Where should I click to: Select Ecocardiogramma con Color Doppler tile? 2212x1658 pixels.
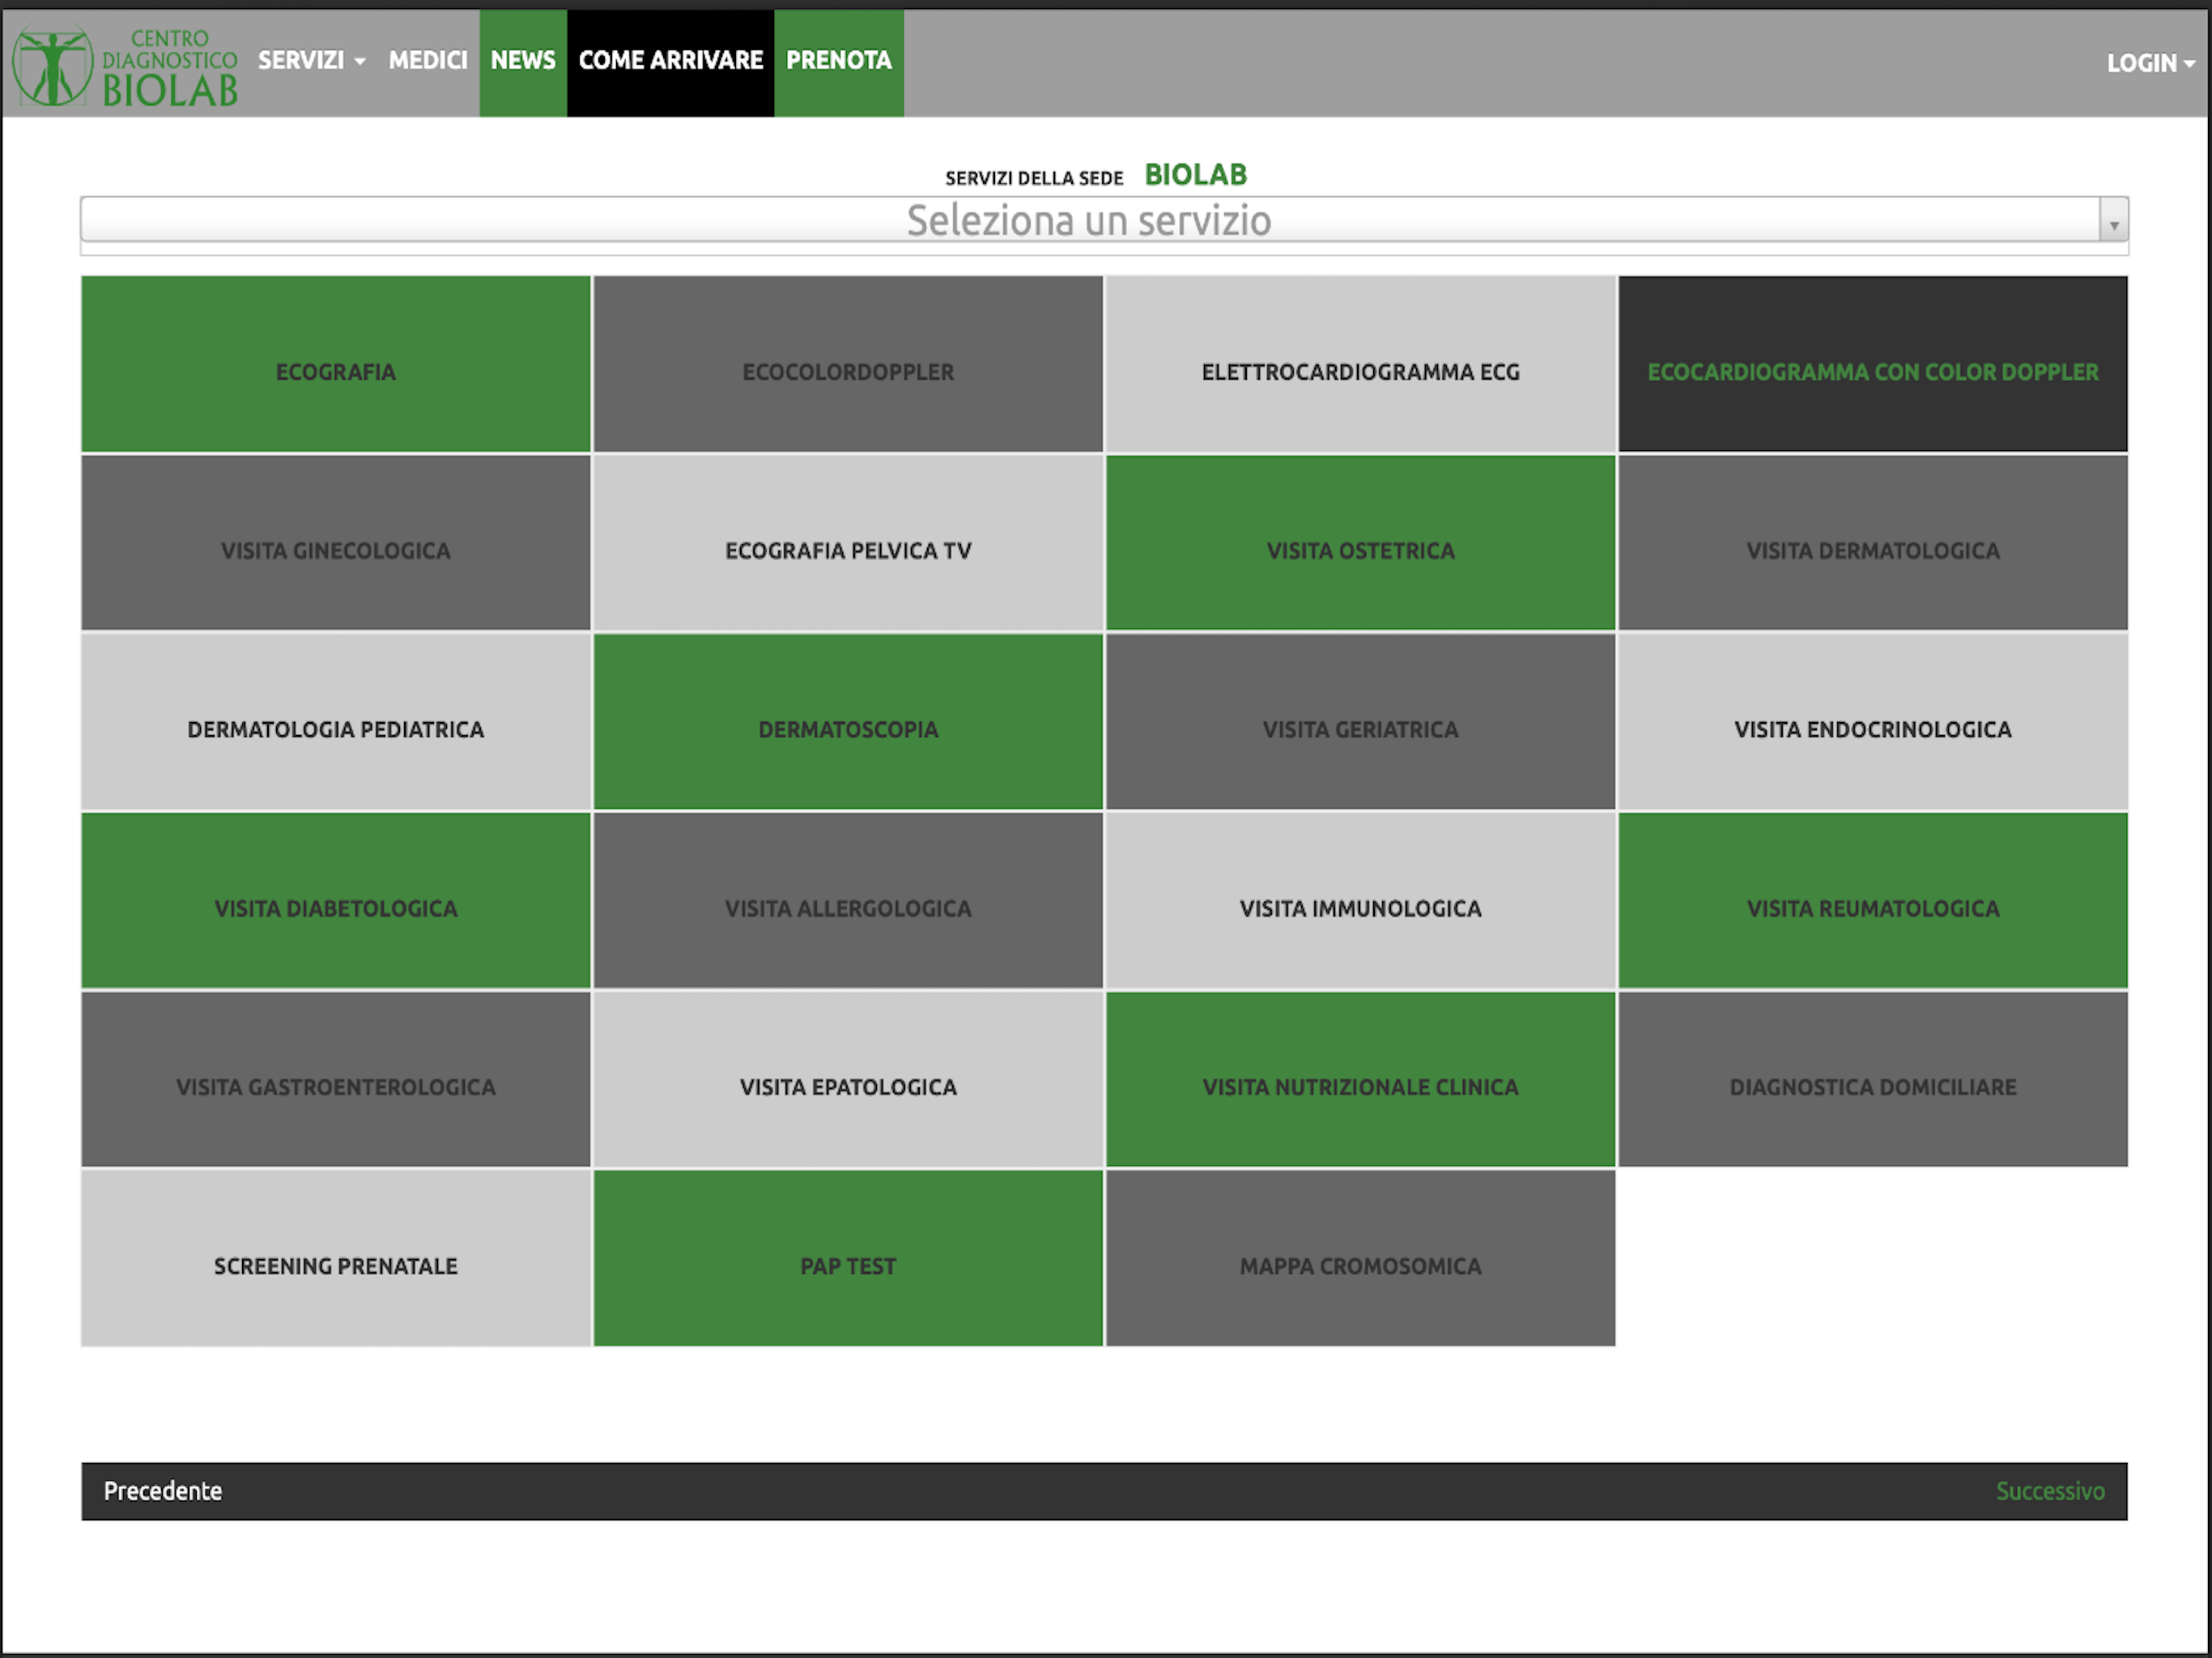click(1873, 365)
